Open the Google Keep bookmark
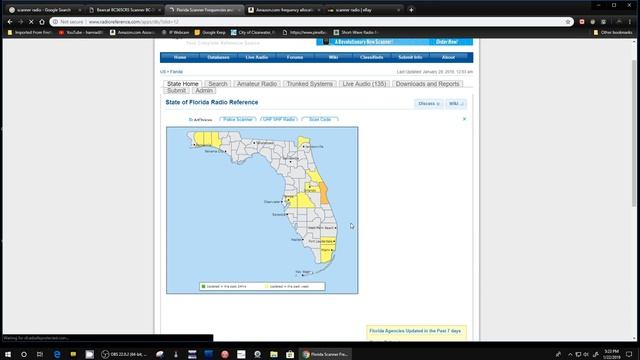This screenshot has width=640, height=360. coord(210,32)
